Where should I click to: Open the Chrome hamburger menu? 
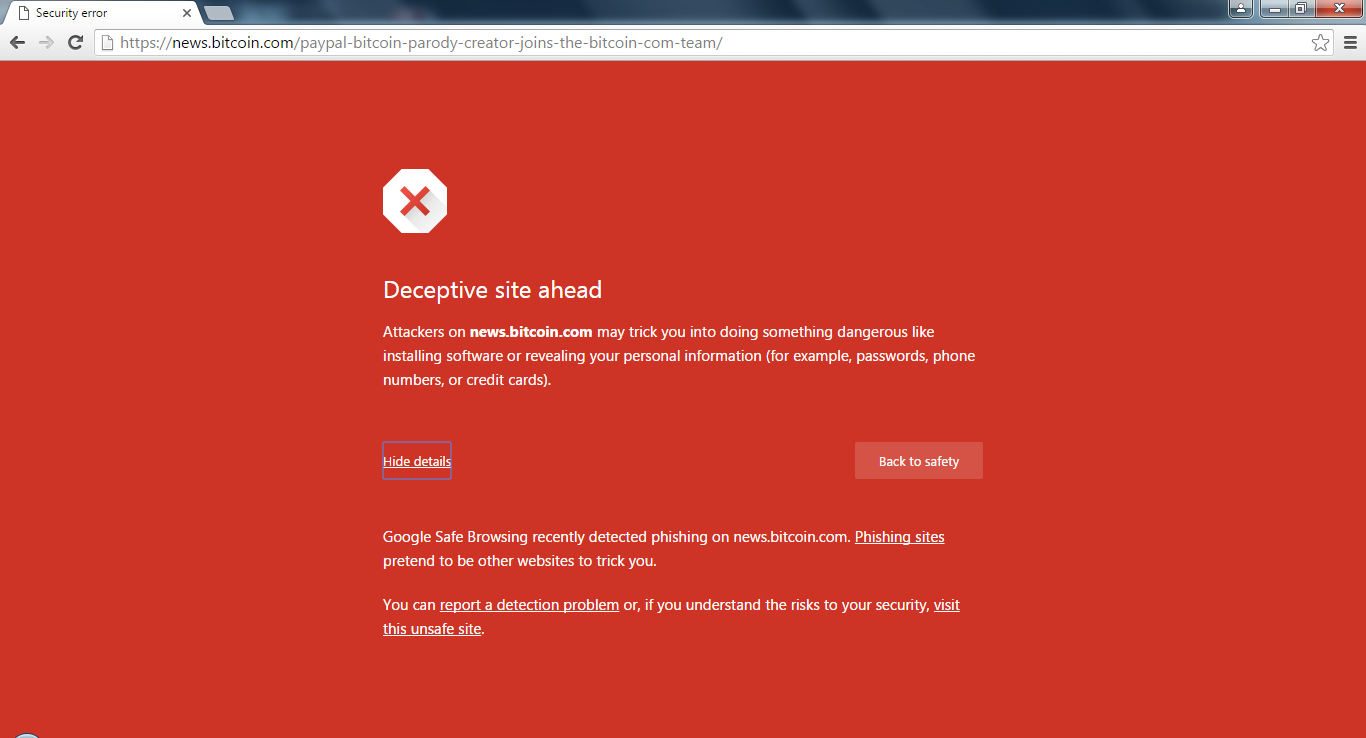pos(1349,42)
